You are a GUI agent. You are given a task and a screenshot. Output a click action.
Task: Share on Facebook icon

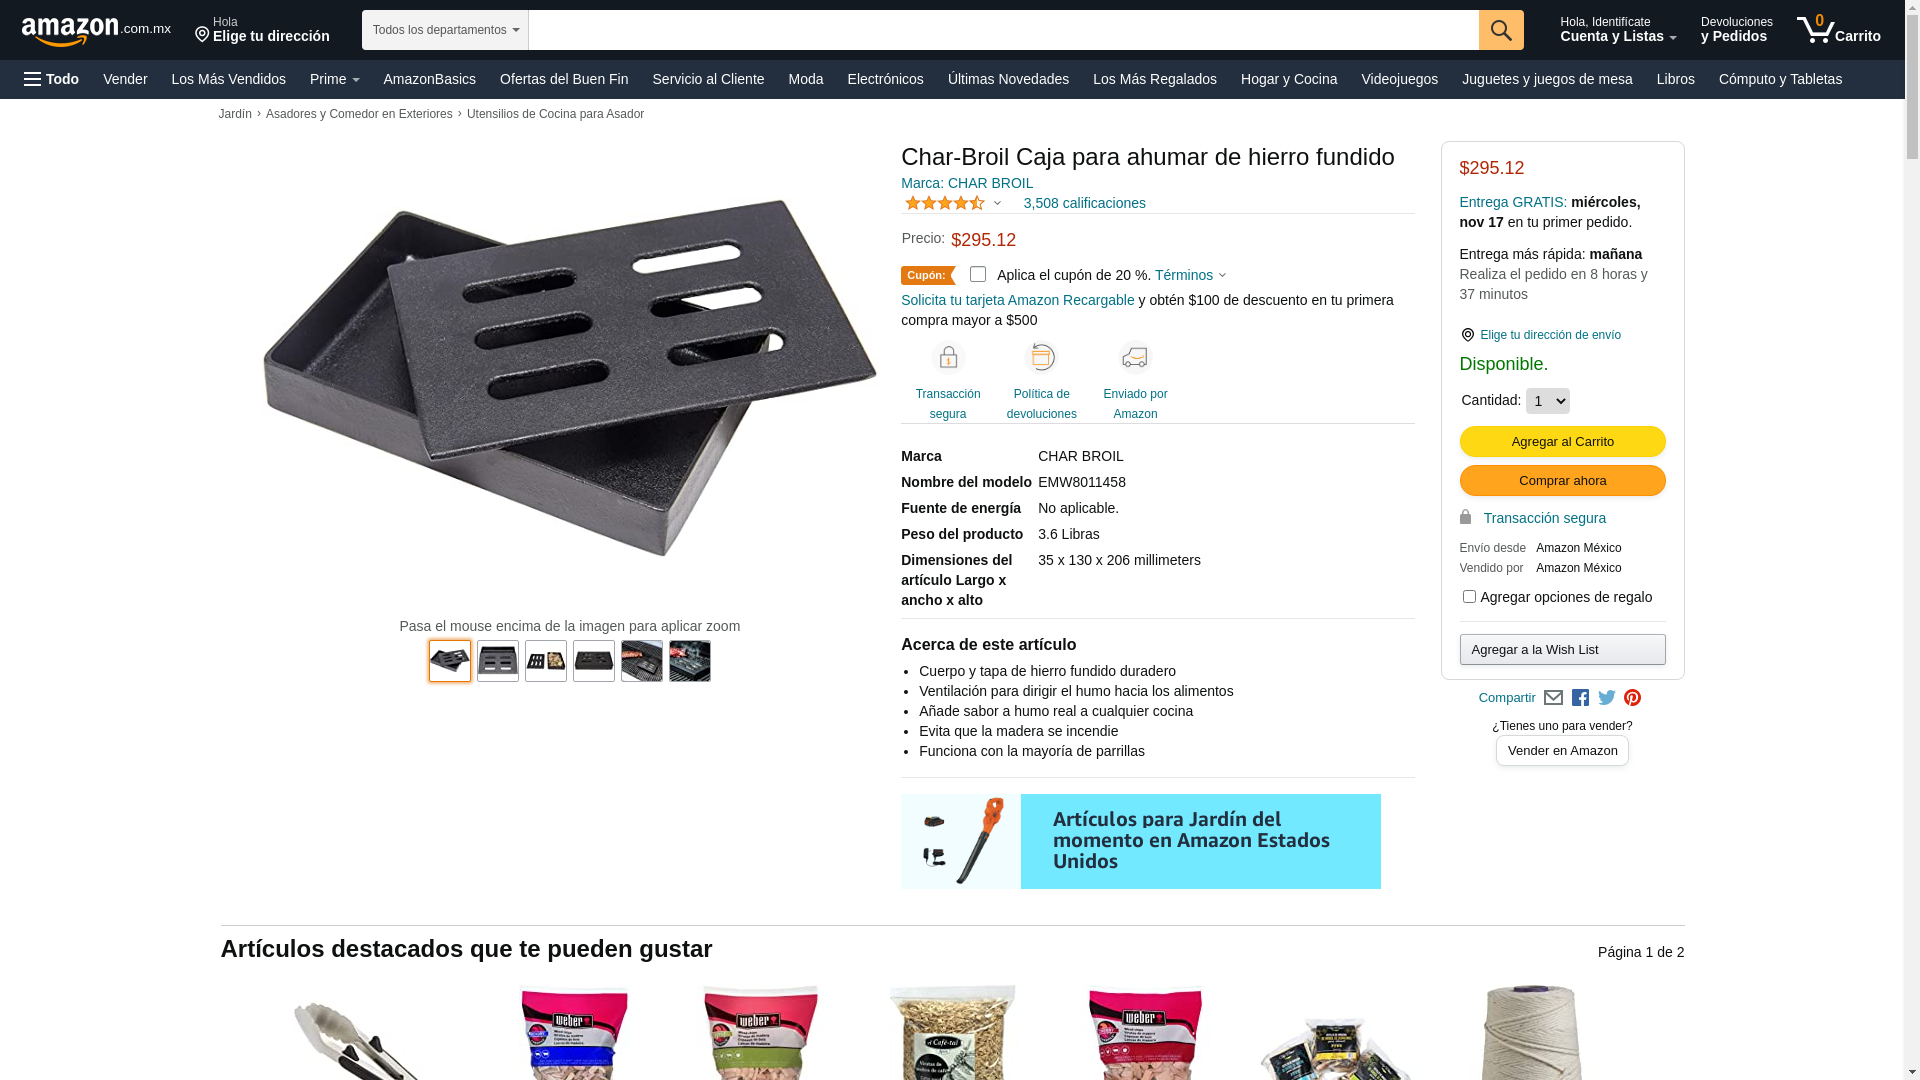[1580, 698]
